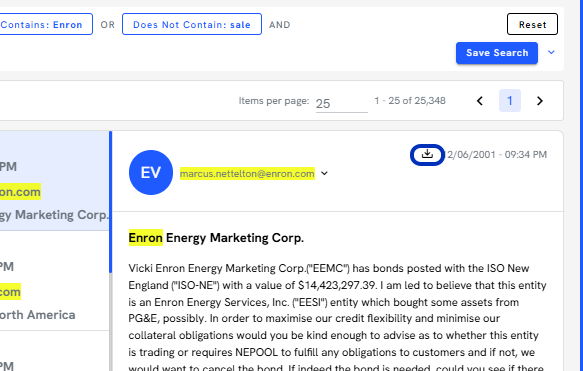583x371 pixels.
Task: Click the email timestamp 2/06/2001
Action: click(497, 155)
